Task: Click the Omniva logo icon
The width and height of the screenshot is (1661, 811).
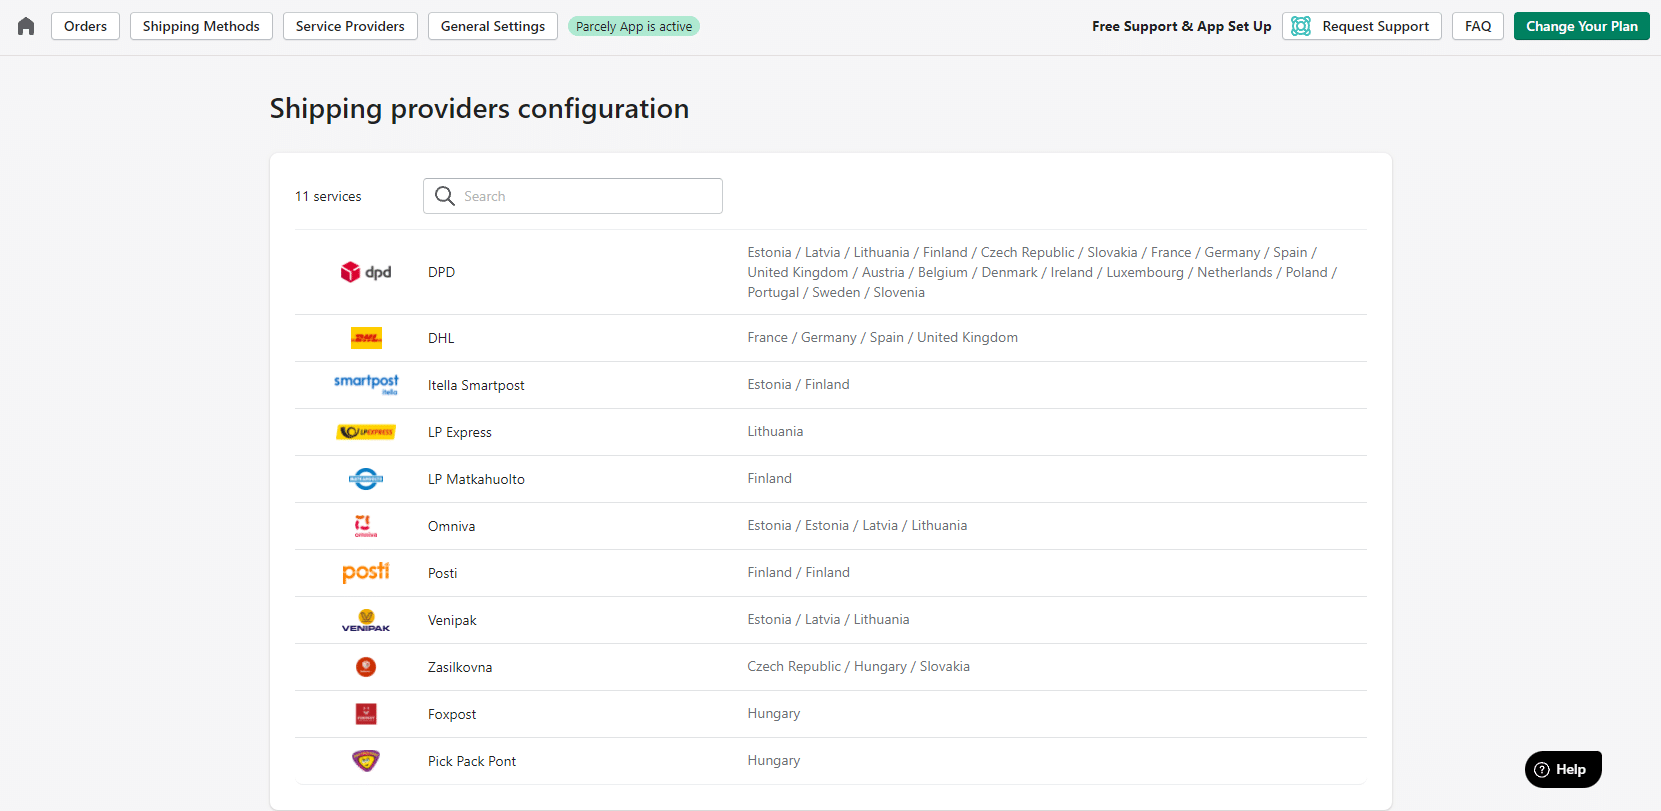Action: (x=366, y=526)
